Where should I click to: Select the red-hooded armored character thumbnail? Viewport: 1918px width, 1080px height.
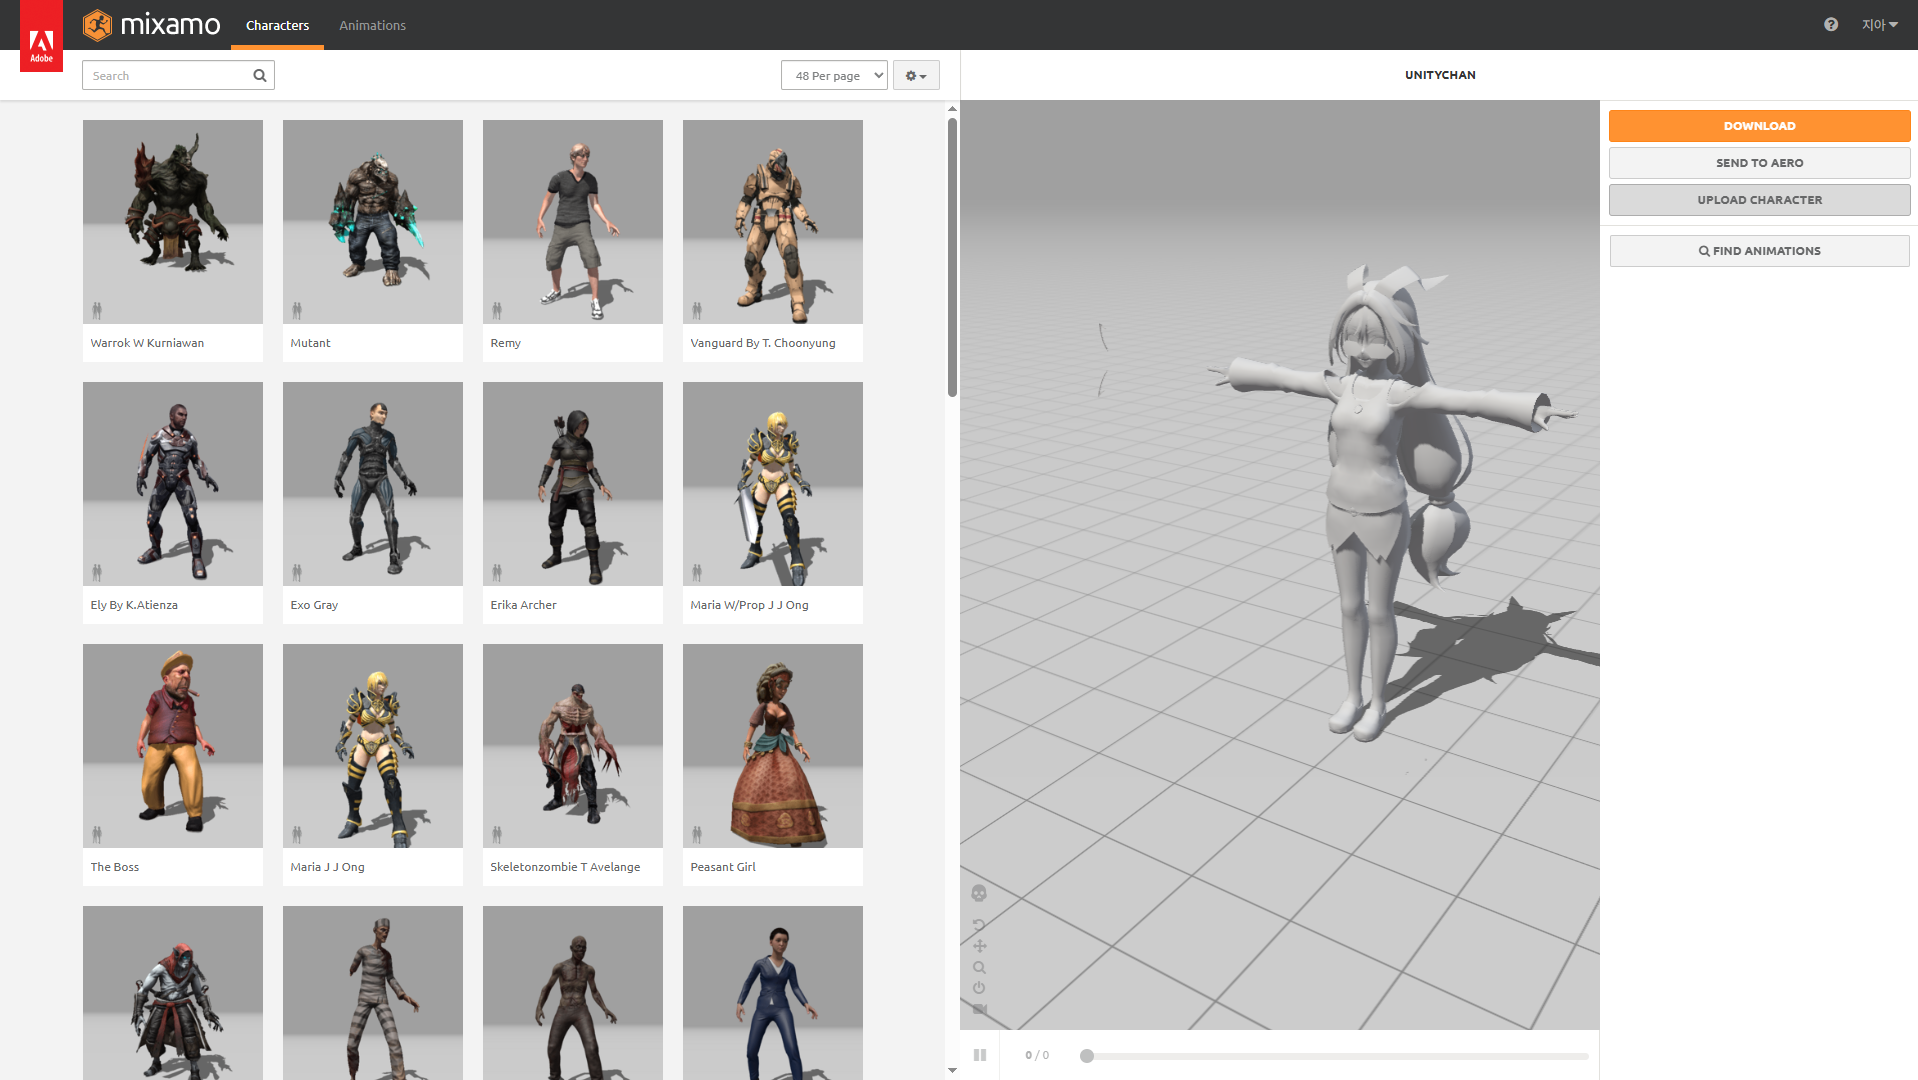point(173,993)
